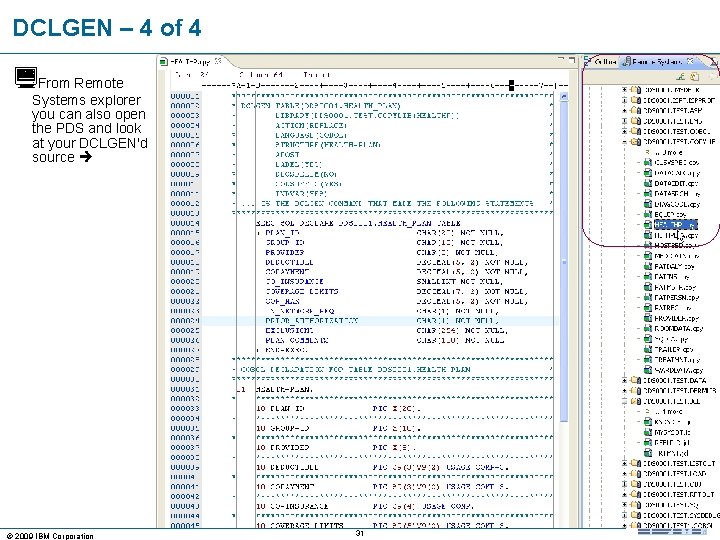Click the DDS0001.TEST.ASM folder icon
The image size is (720, 540).
point(636,111)
